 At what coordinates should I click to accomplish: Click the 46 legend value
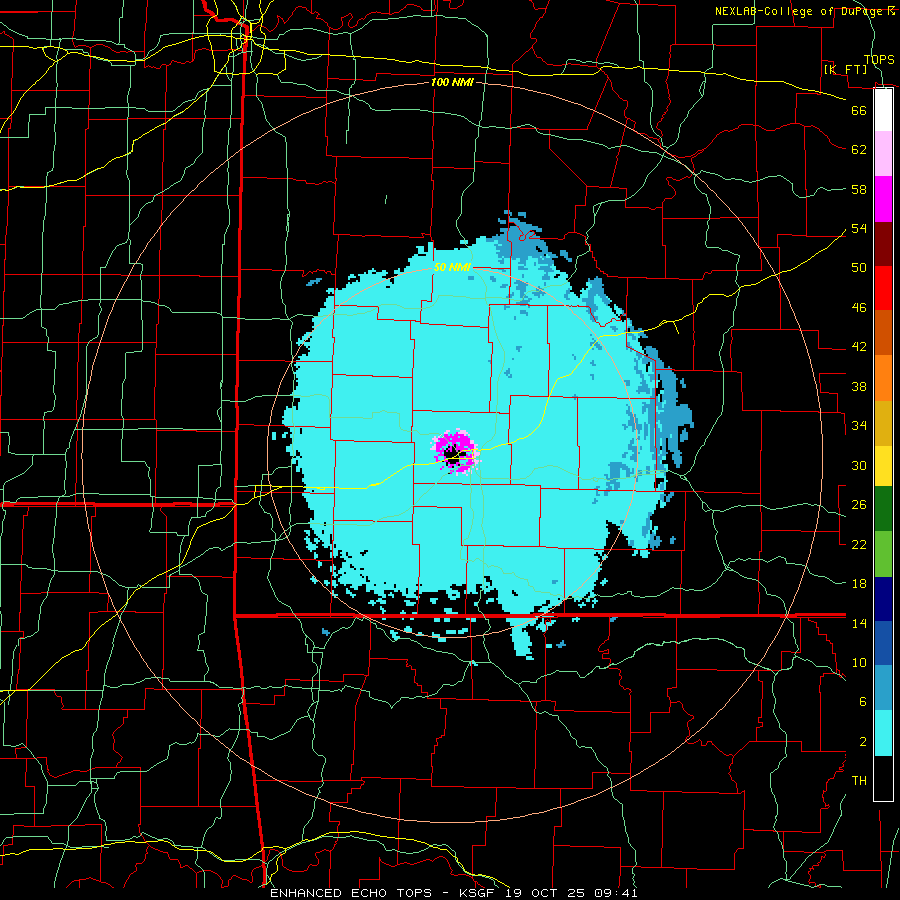[x=859, y=308]
